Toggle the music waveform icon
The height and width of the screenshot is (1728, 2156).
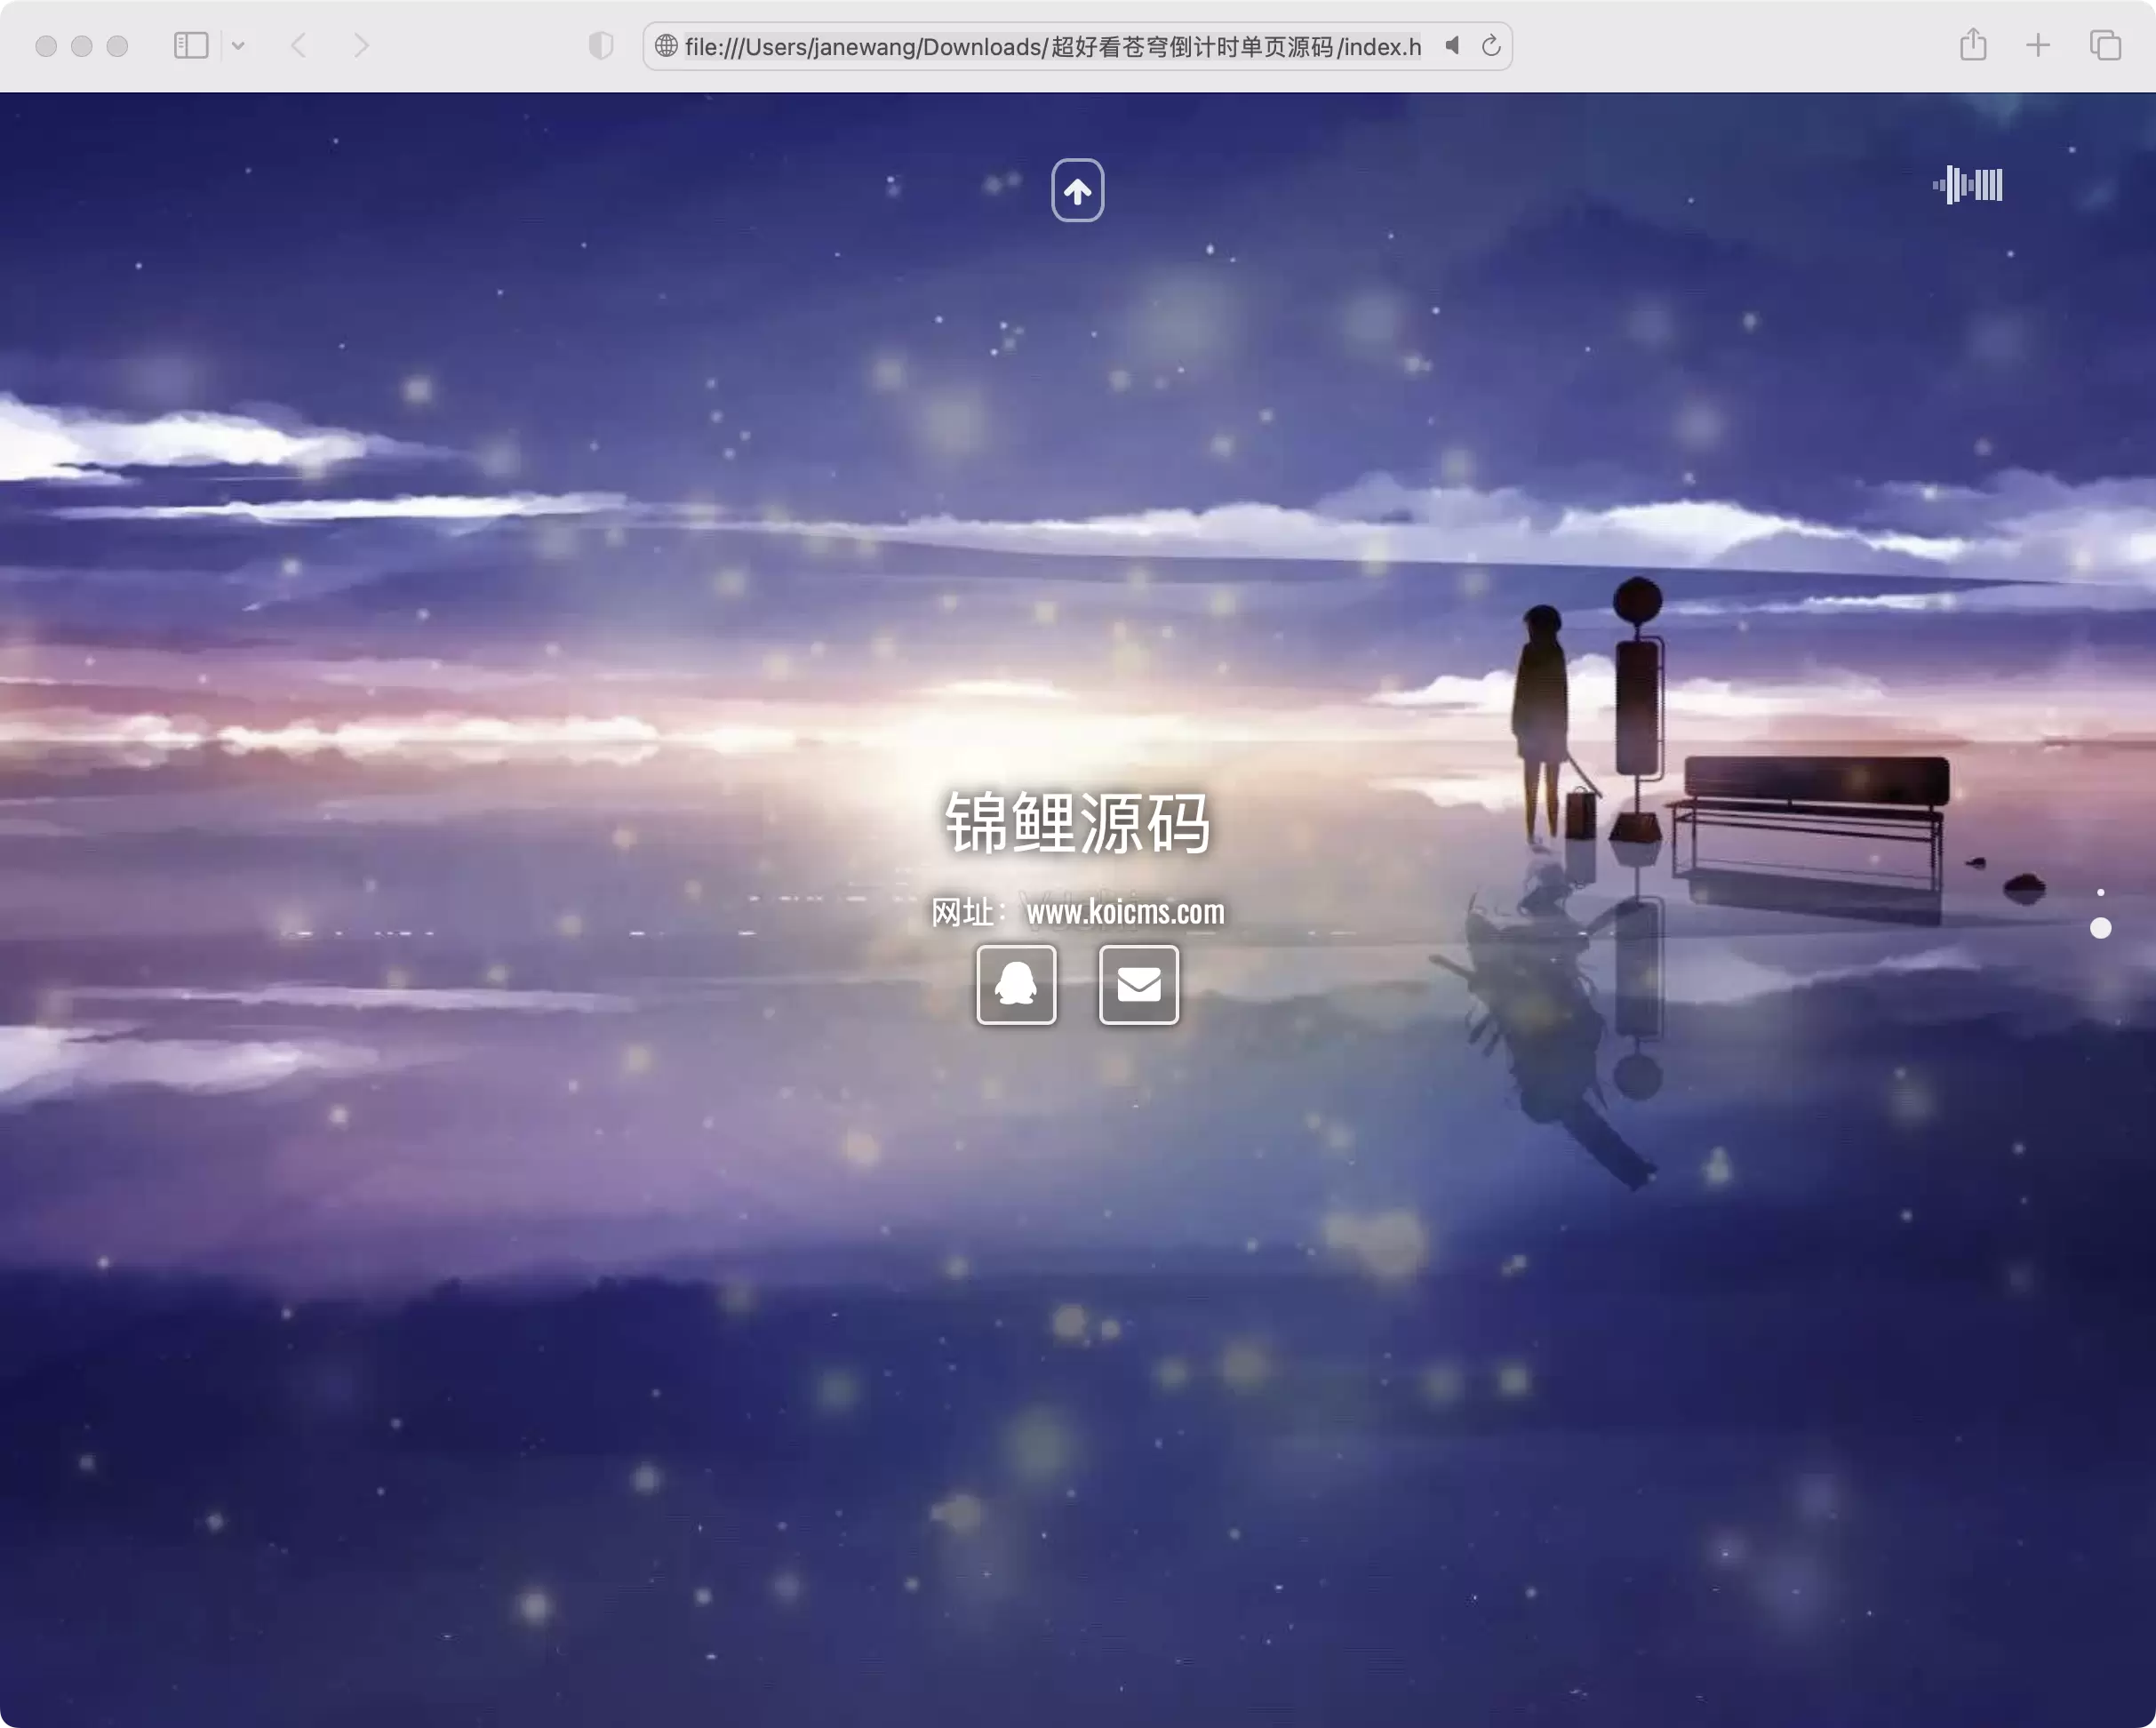1967,185
